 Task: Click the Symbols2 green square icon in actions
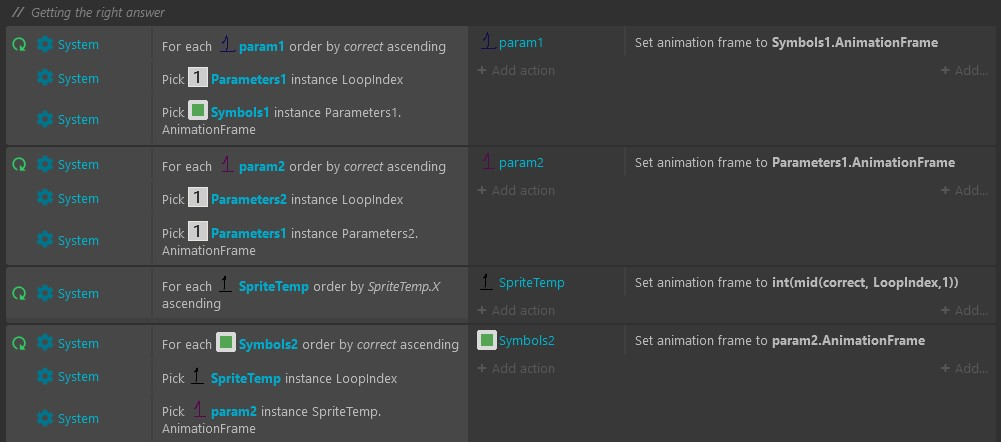coord(487,340)
